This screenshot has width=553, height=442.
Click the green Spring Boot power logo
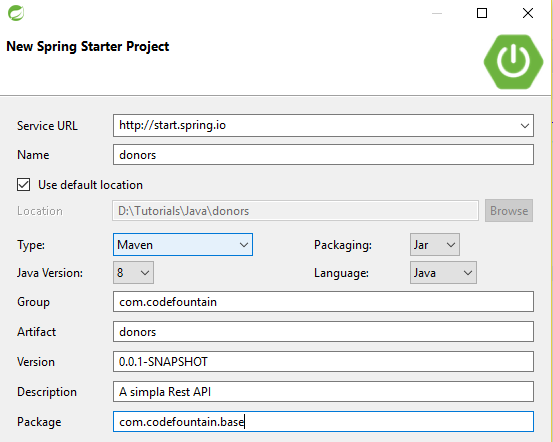click(x=513, y=62)
